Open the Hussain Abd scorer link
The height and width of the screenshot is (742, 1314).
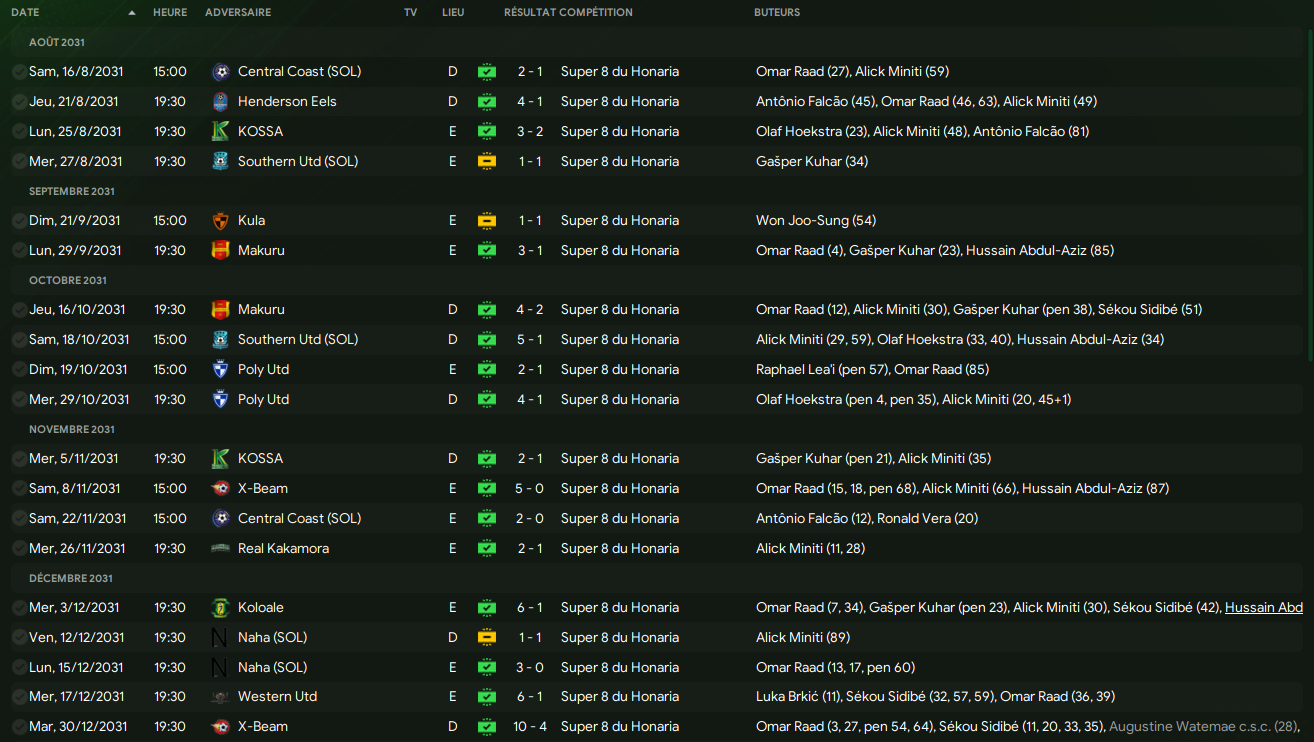point(1263,608)
